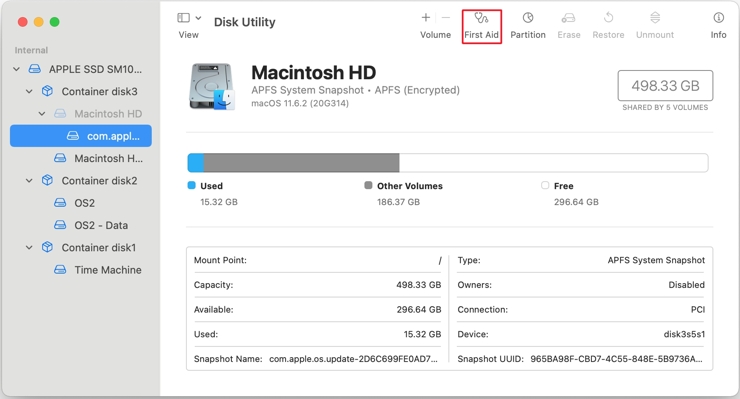This screenshot has width=740, height=399.
Task: Click the gray Other Volumes swatch
Action: (369, 185)
